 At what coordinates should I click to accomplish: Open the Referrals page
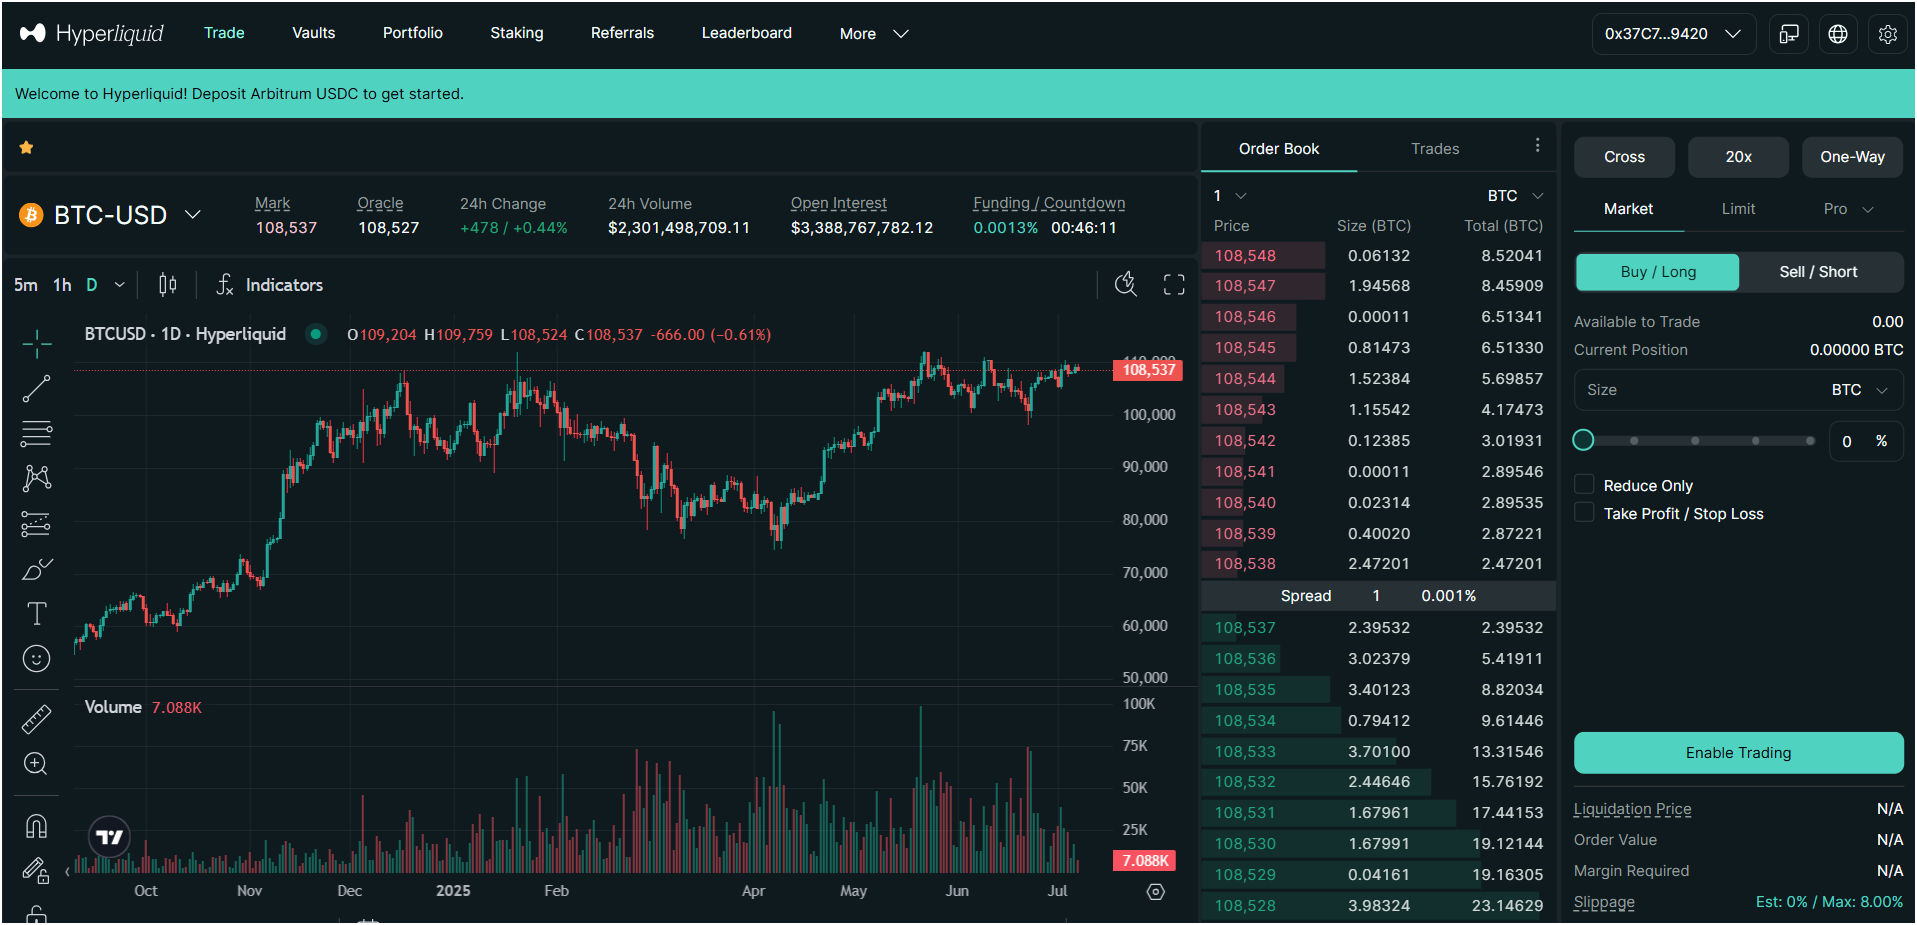(622, 33)
